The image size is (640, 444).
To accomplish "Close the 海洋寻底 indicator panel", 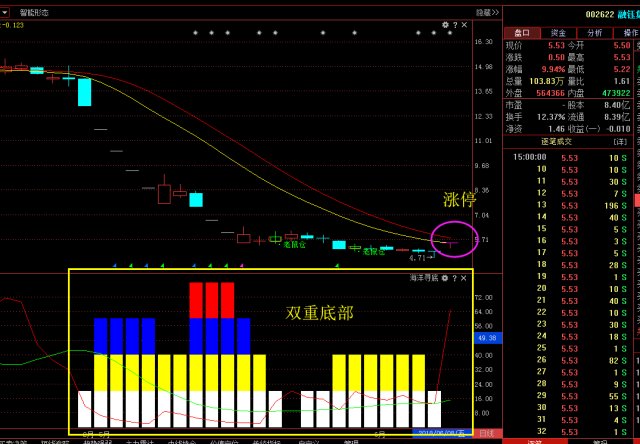I will [464, 278].
